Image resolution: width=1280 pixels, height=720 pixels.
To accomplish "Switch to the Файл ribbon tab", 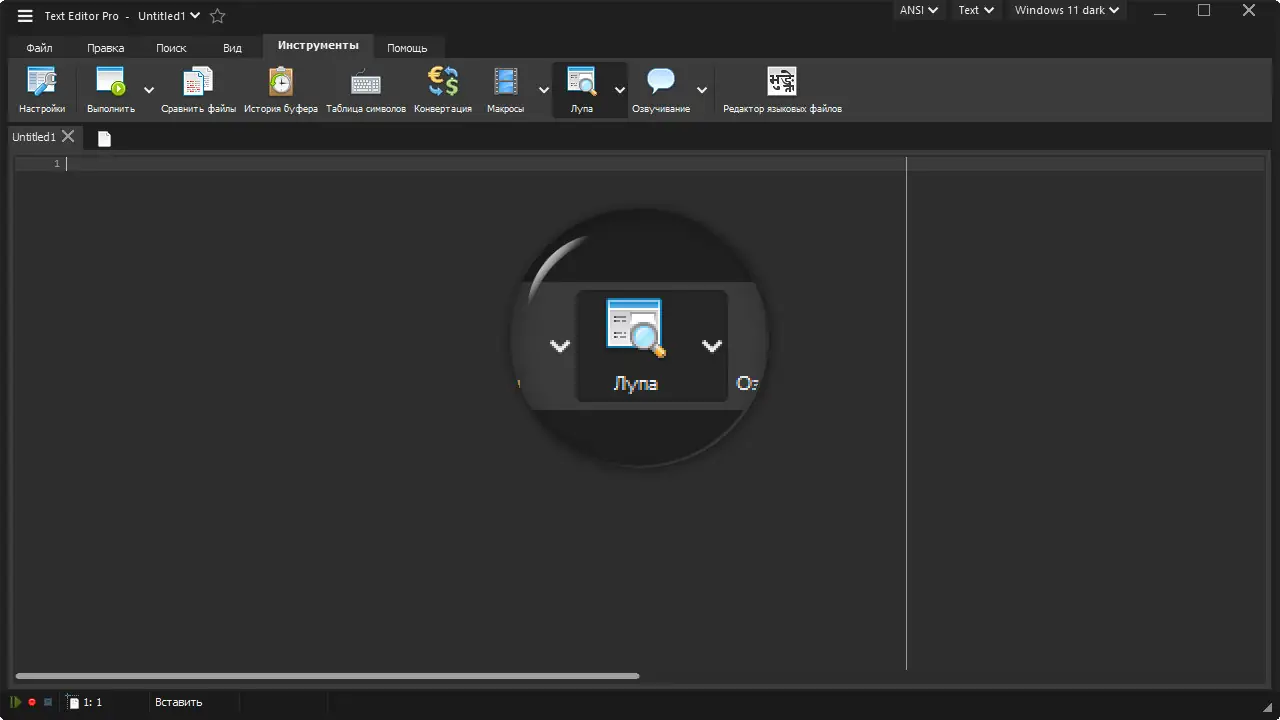I will 40,48.
